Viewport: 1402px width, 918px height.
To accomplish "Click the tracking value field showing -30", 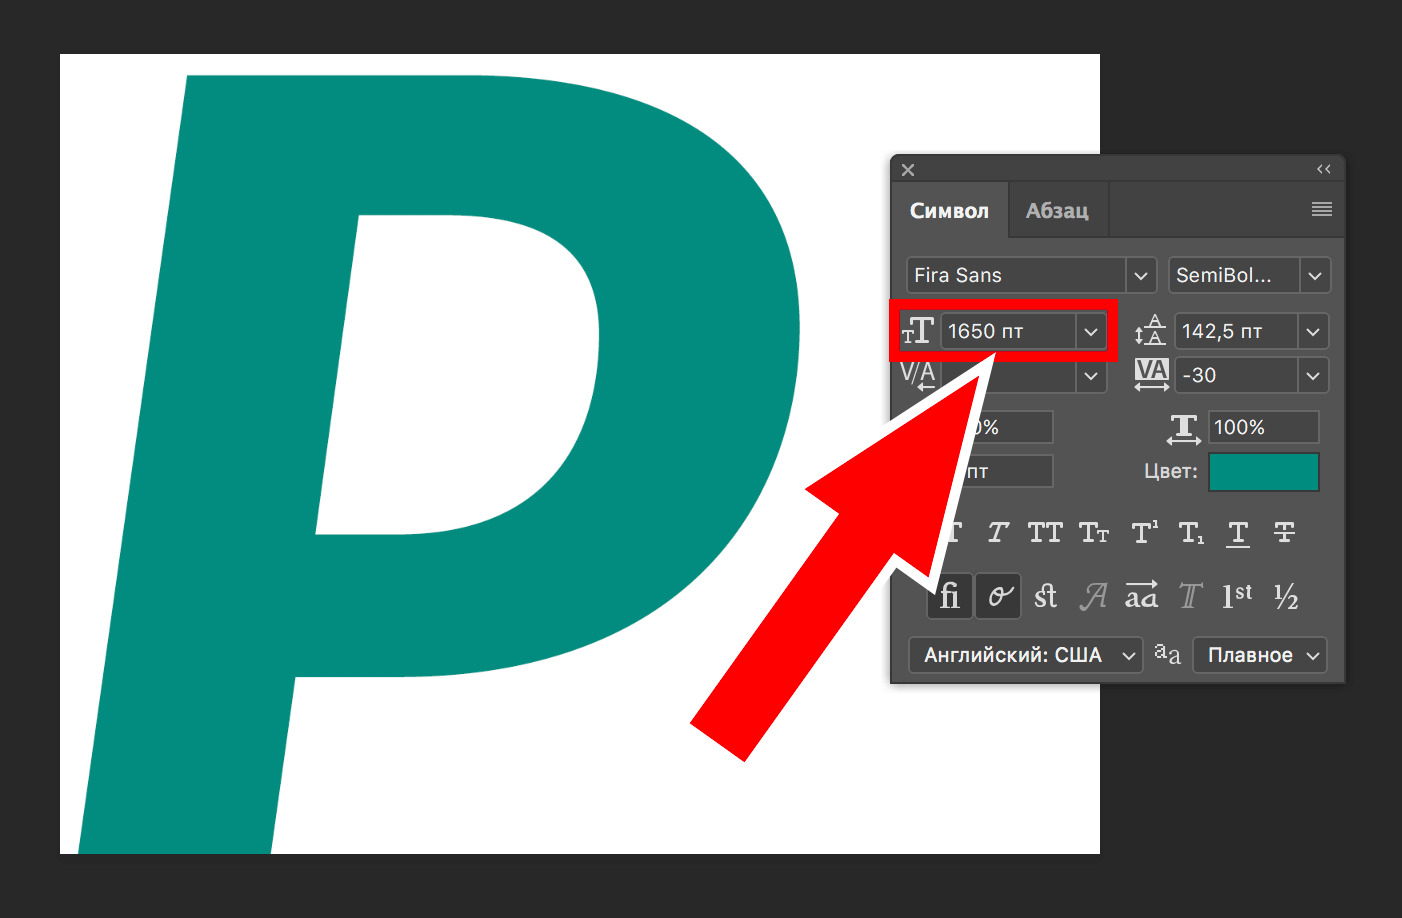I will [1236, 376].
